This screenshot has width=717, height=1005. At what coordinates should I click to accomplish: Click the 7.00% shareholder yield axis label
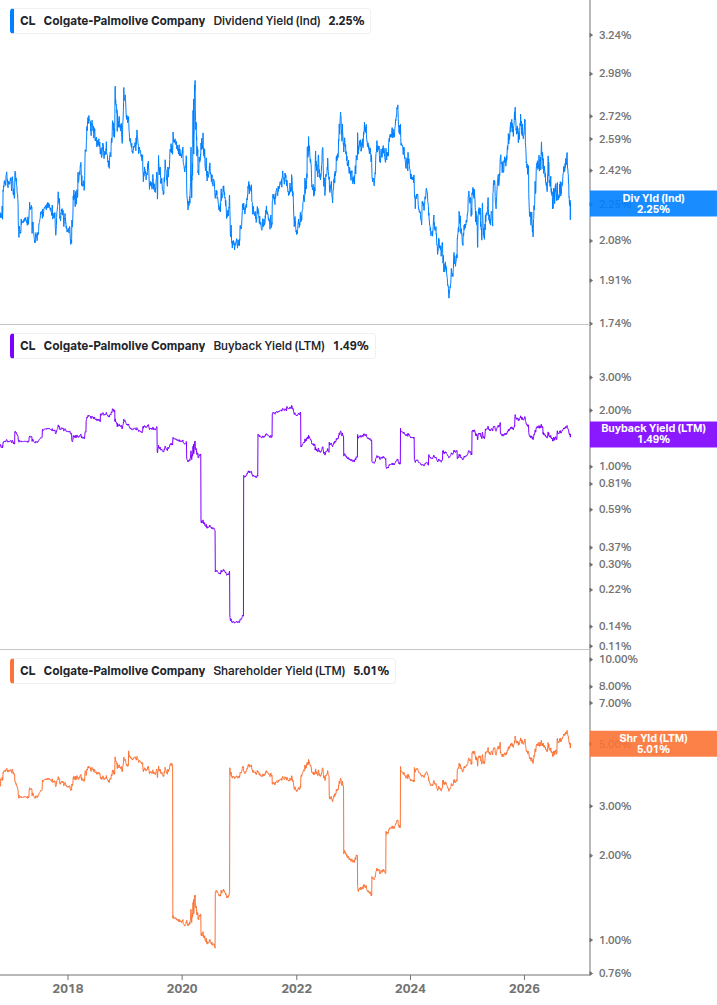point(615,703)
